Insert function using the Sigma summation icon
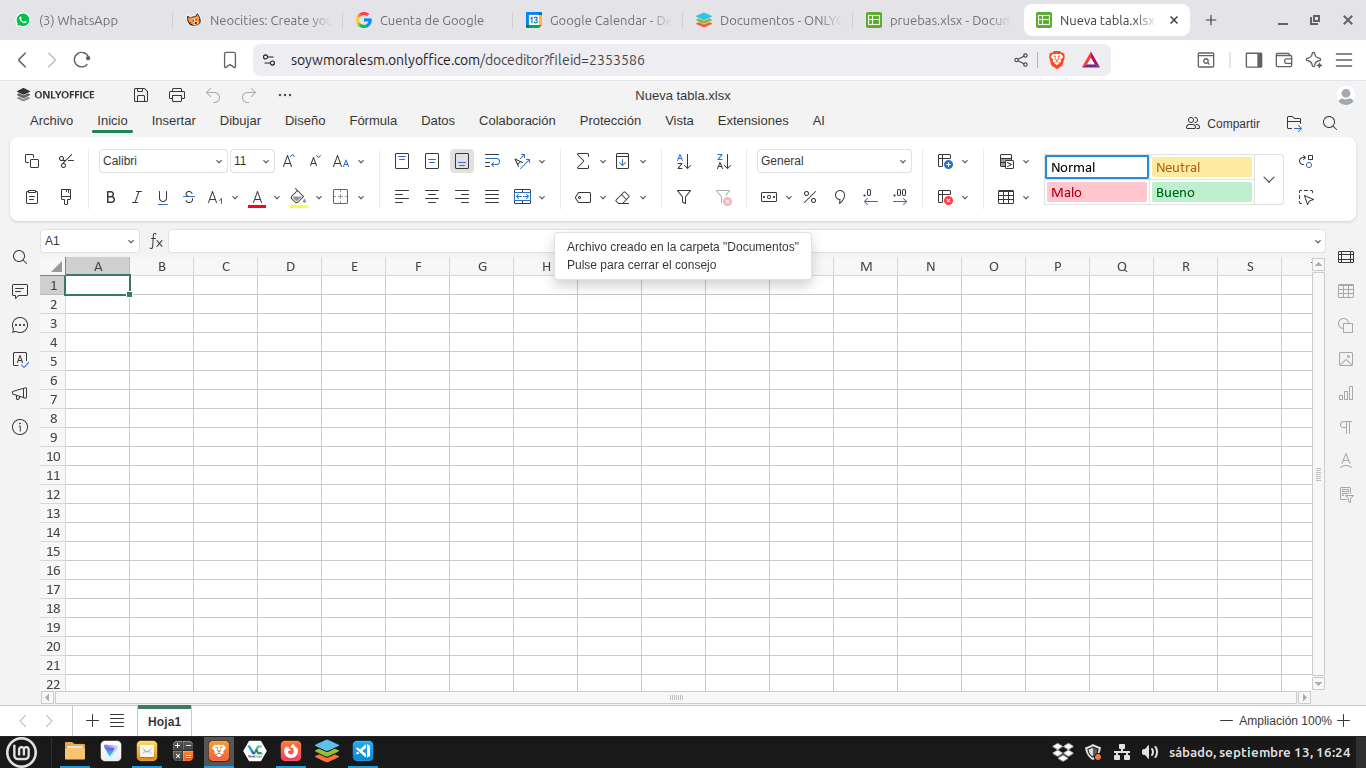Screen dimensions: 1366x768 (583, 161)
